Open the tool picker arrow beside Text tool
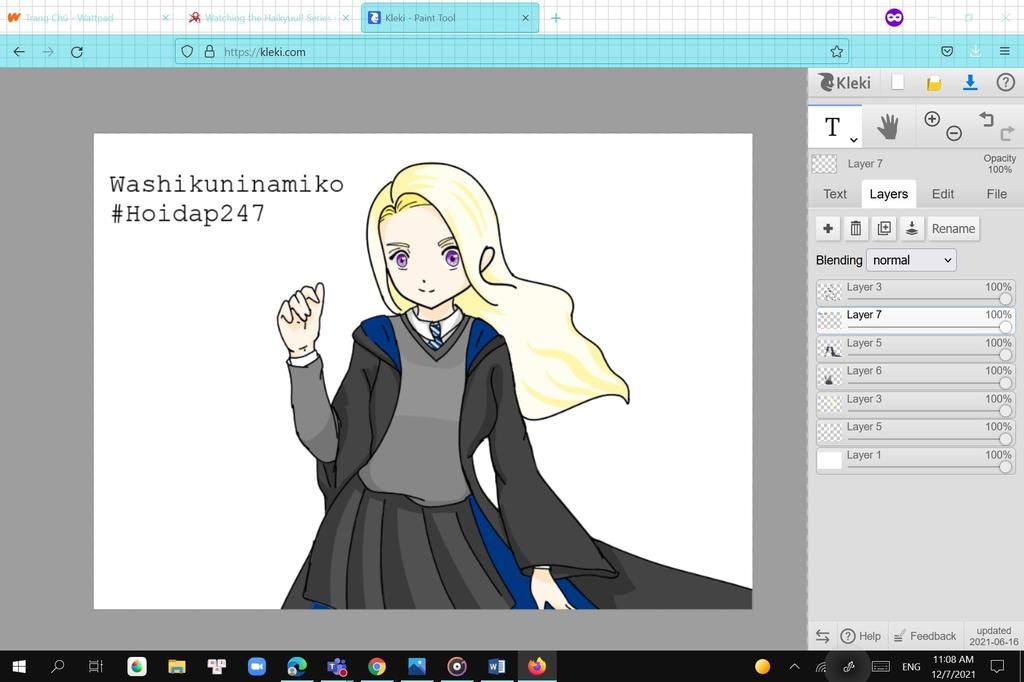Image resolution: width=1024 pixels, height=682 pixels. [x=854, y=140]
